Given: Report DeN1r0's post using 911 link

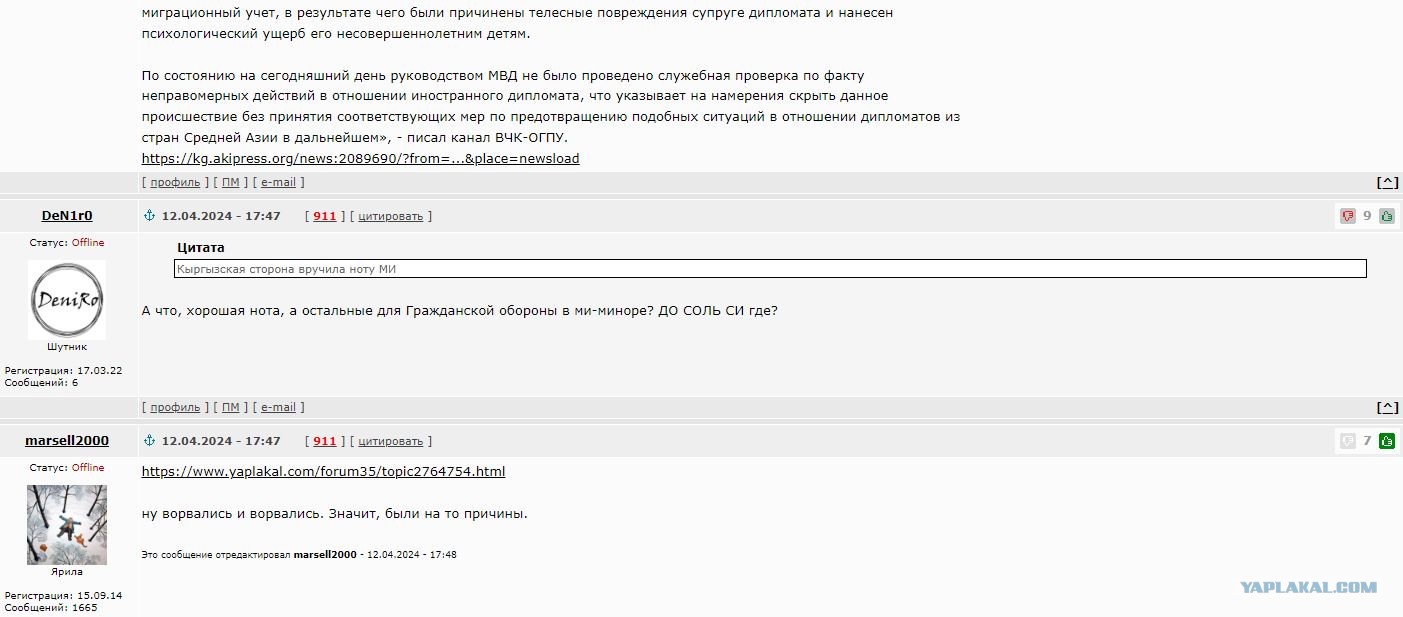Looking at the screenshot, I should click(325, 216).
